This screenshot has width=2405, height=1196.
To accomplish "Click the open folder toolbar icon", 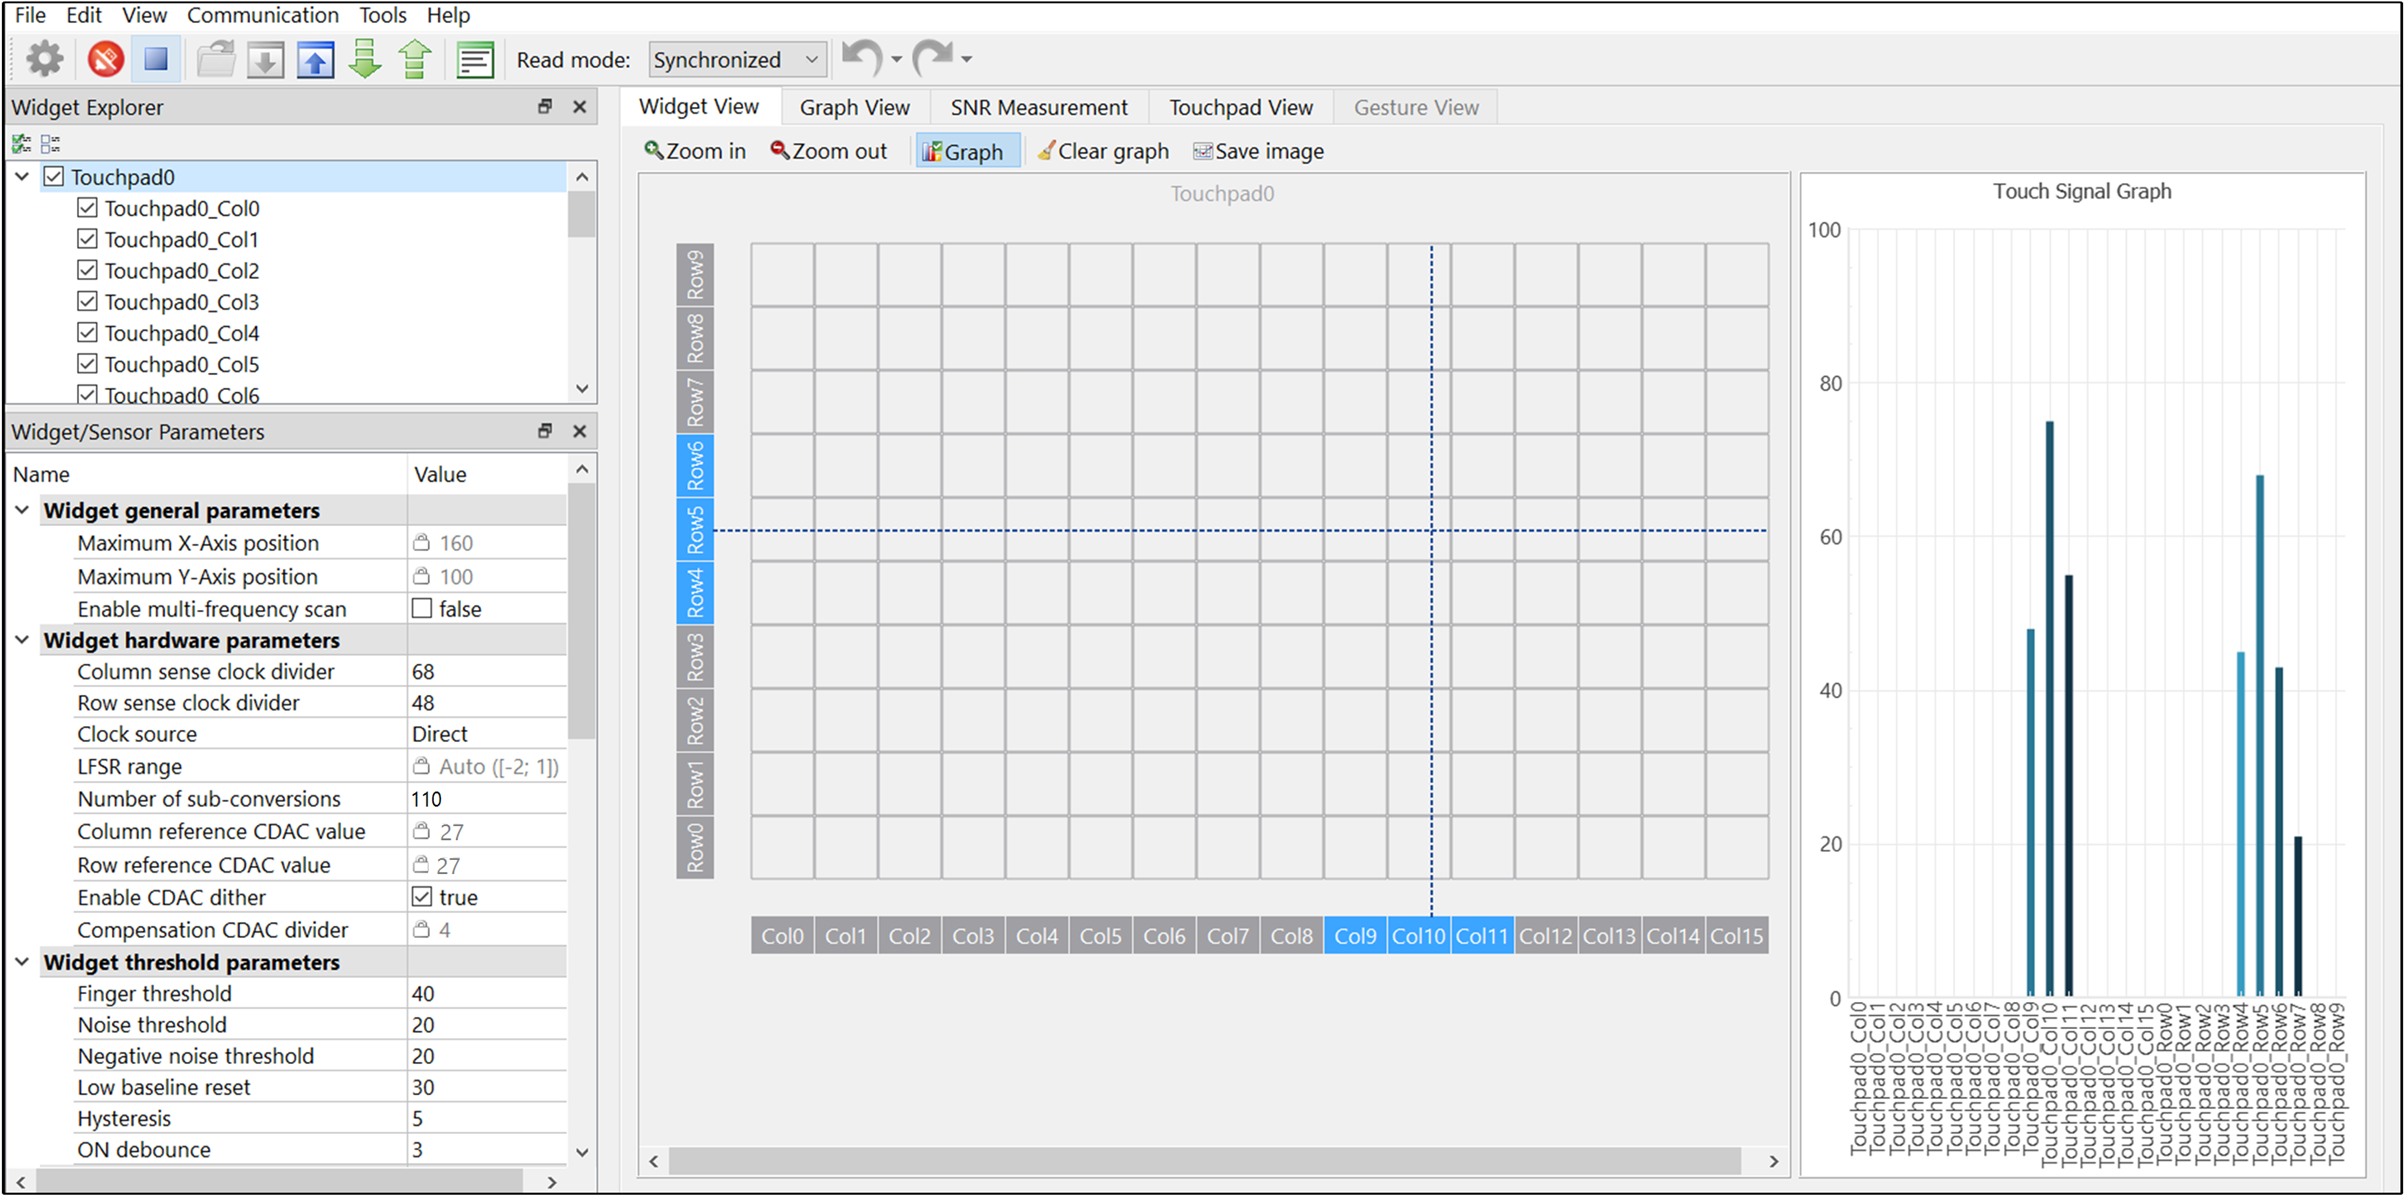I will pos(215,59).
